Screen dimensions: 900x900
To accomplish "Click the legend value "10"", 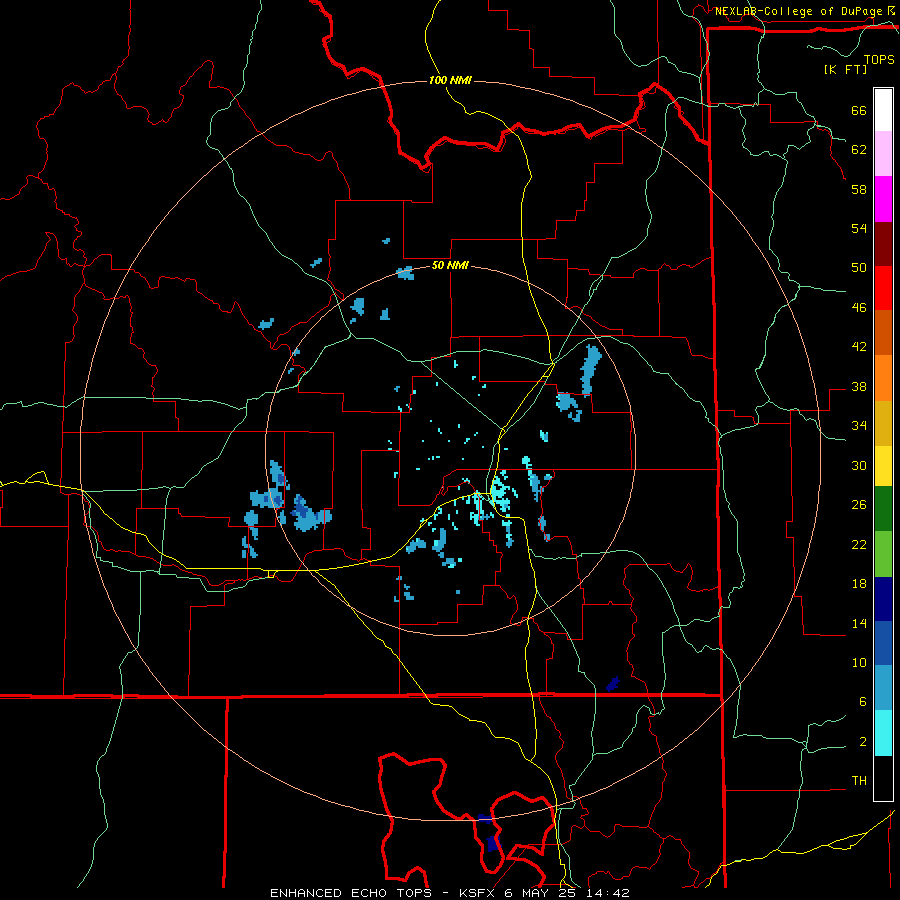I will pyautogui.click(x=859, y=662).
